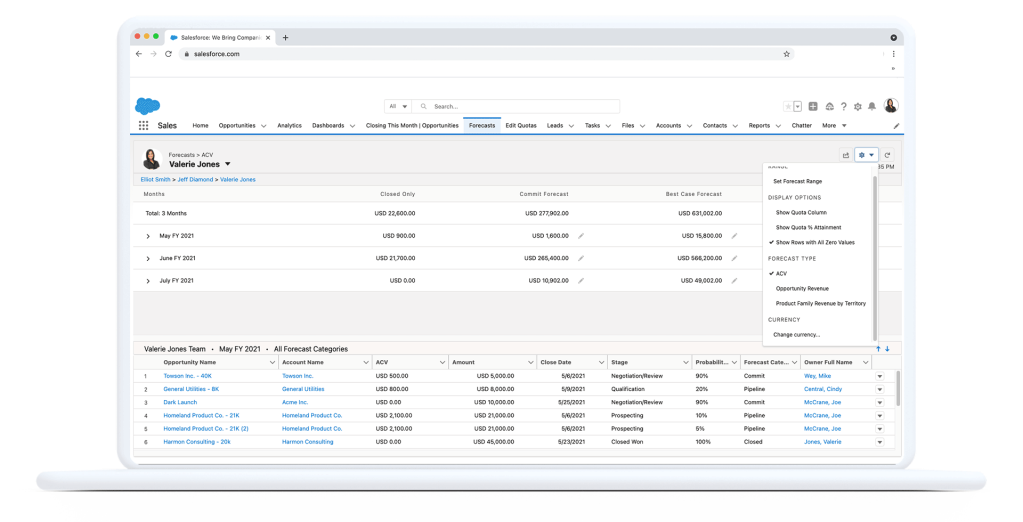The image size is (1023, 522).
Task: Expand the July FY 2021 row
Action: (x=148, y=281)
